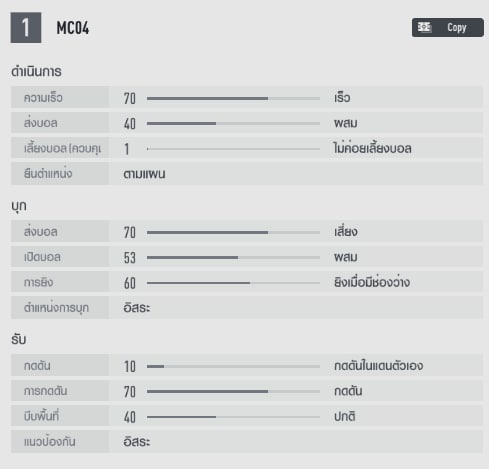Screen dimensions: 489x469
Task: Click the เปิดบอล crossing slider at 53
Action: pyautogui.click(x=233, y=257)
